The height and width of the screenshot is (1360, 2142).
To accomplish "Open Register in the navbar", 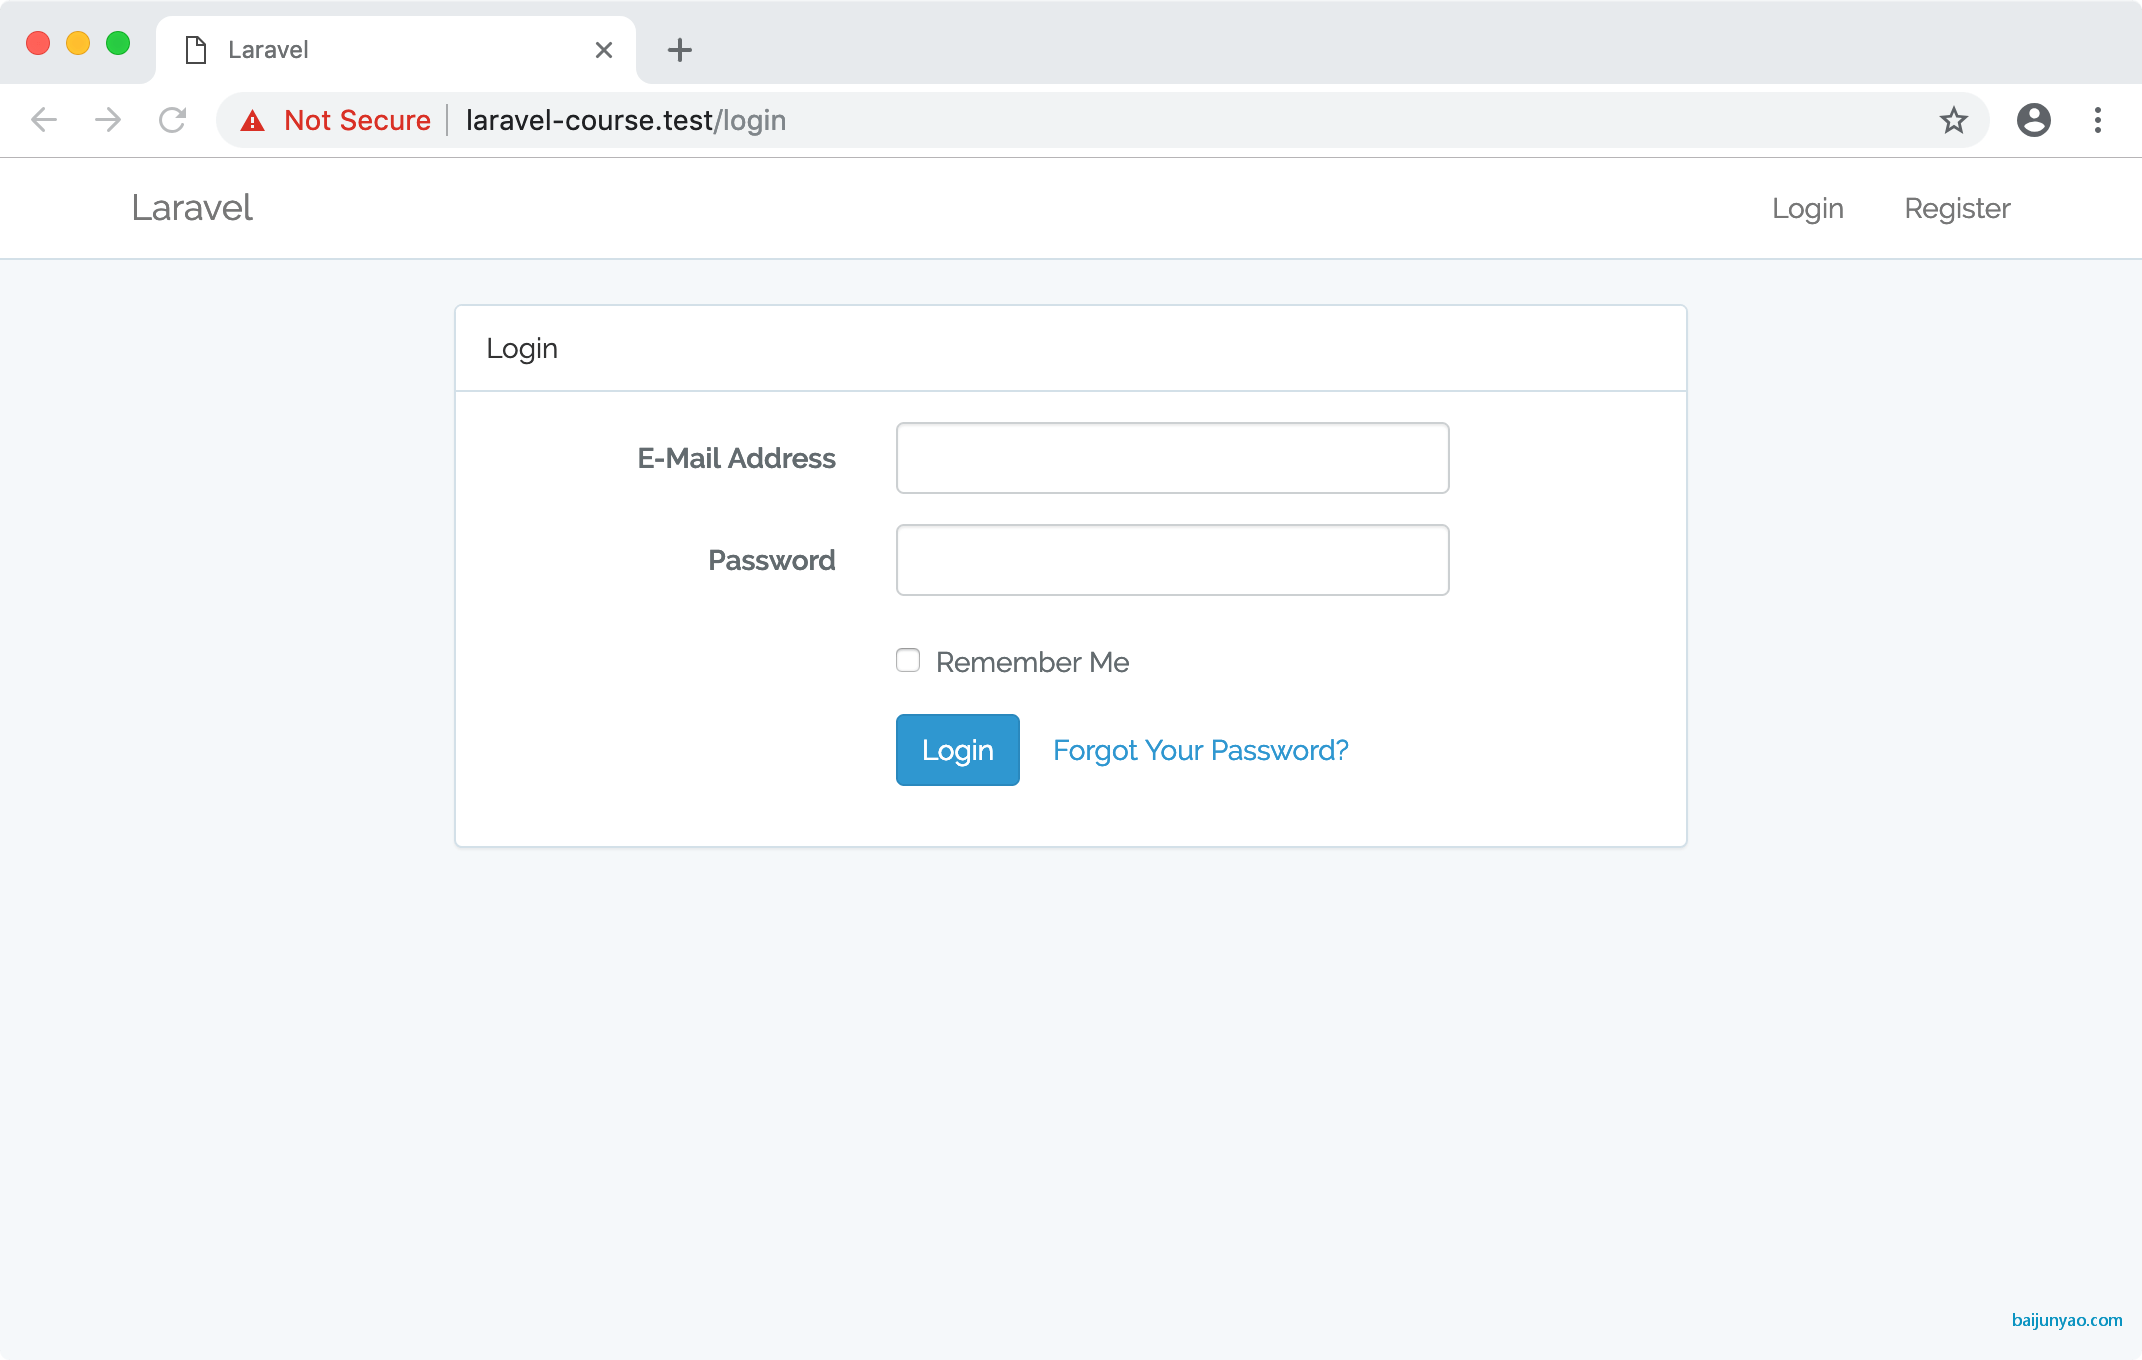I will 1956,208.
